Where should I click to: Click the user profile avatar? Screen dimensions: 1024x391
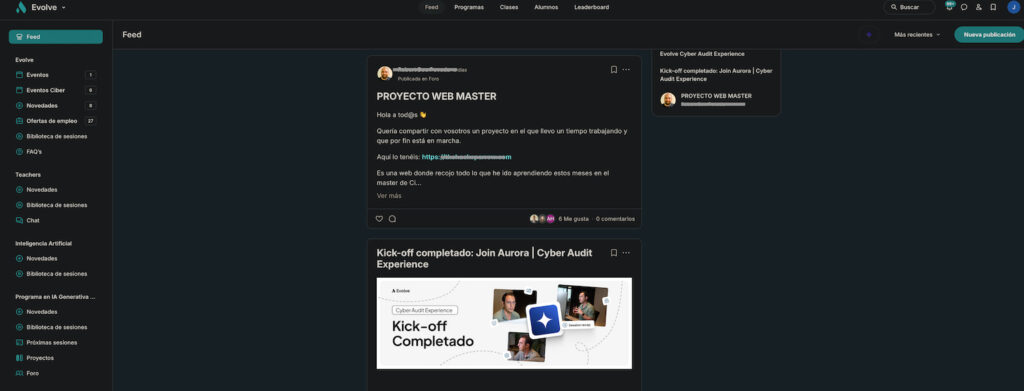point(1013,7)
